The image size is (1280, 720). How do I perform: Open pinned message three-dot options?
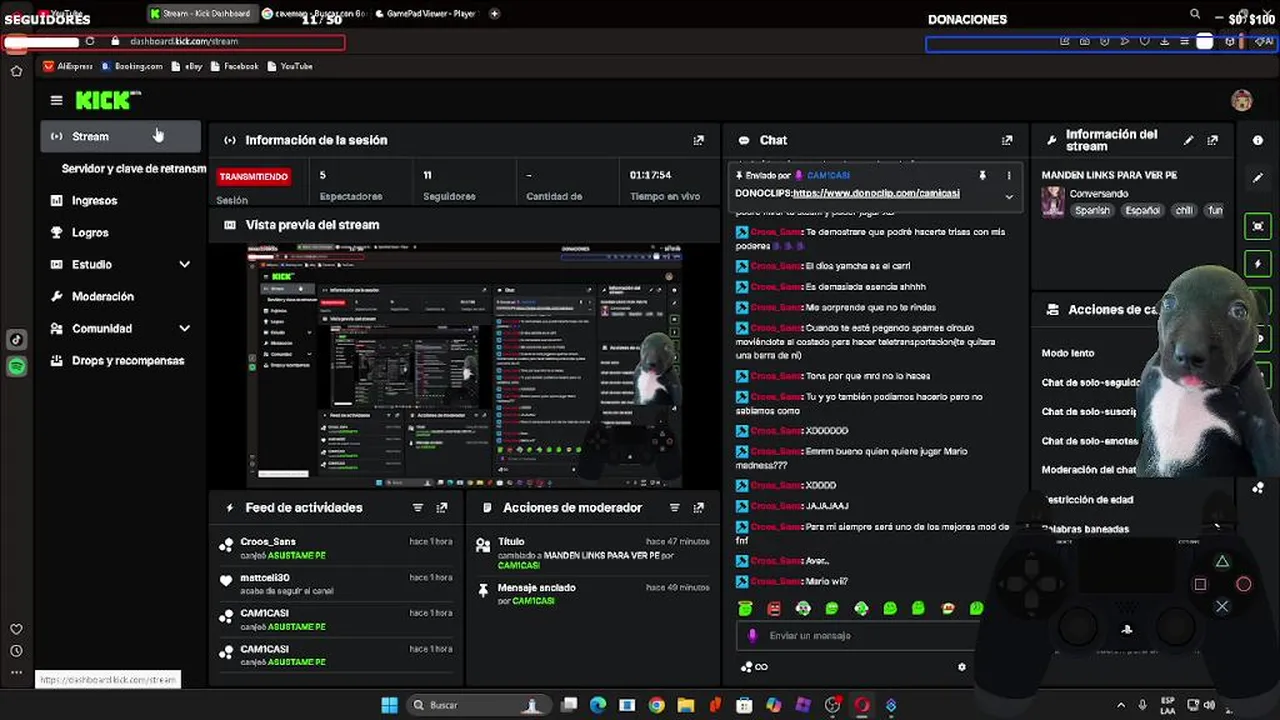[1008, 175]
